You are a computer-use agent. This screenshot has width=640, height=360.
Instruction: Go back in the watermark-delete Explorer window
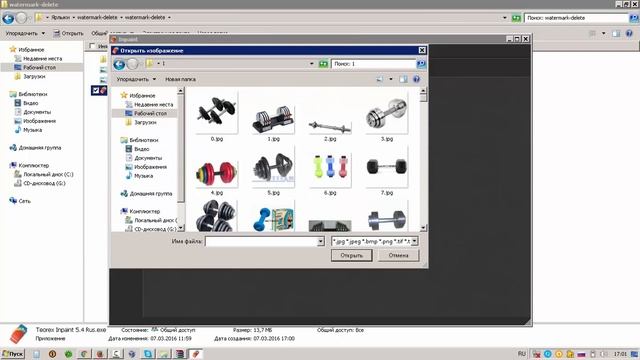8,18
